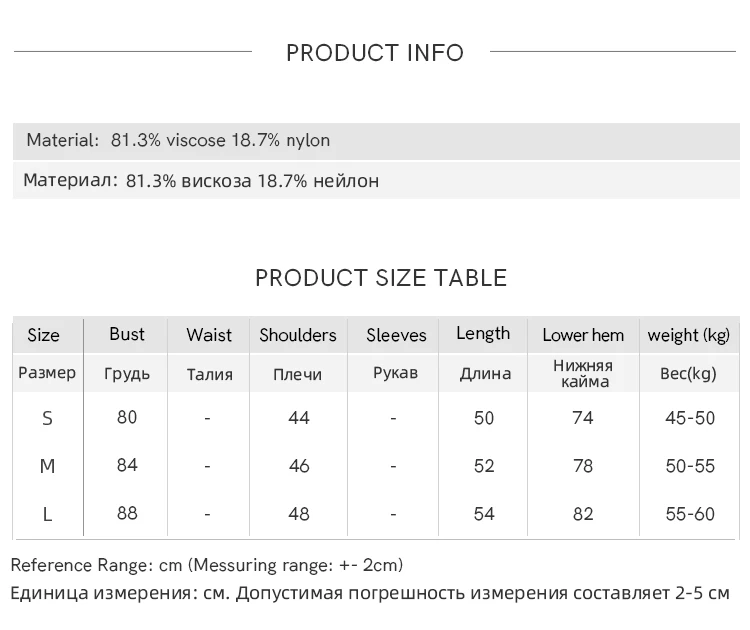
Task: Click the Russian measurement tolerance note
Action: coord(370,593)
